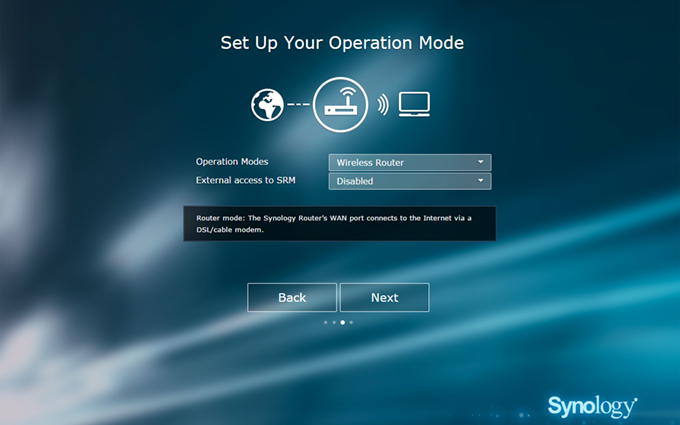Click the globe Internet icon
This screenshot has height=425, width=680.
click(267, 105)
